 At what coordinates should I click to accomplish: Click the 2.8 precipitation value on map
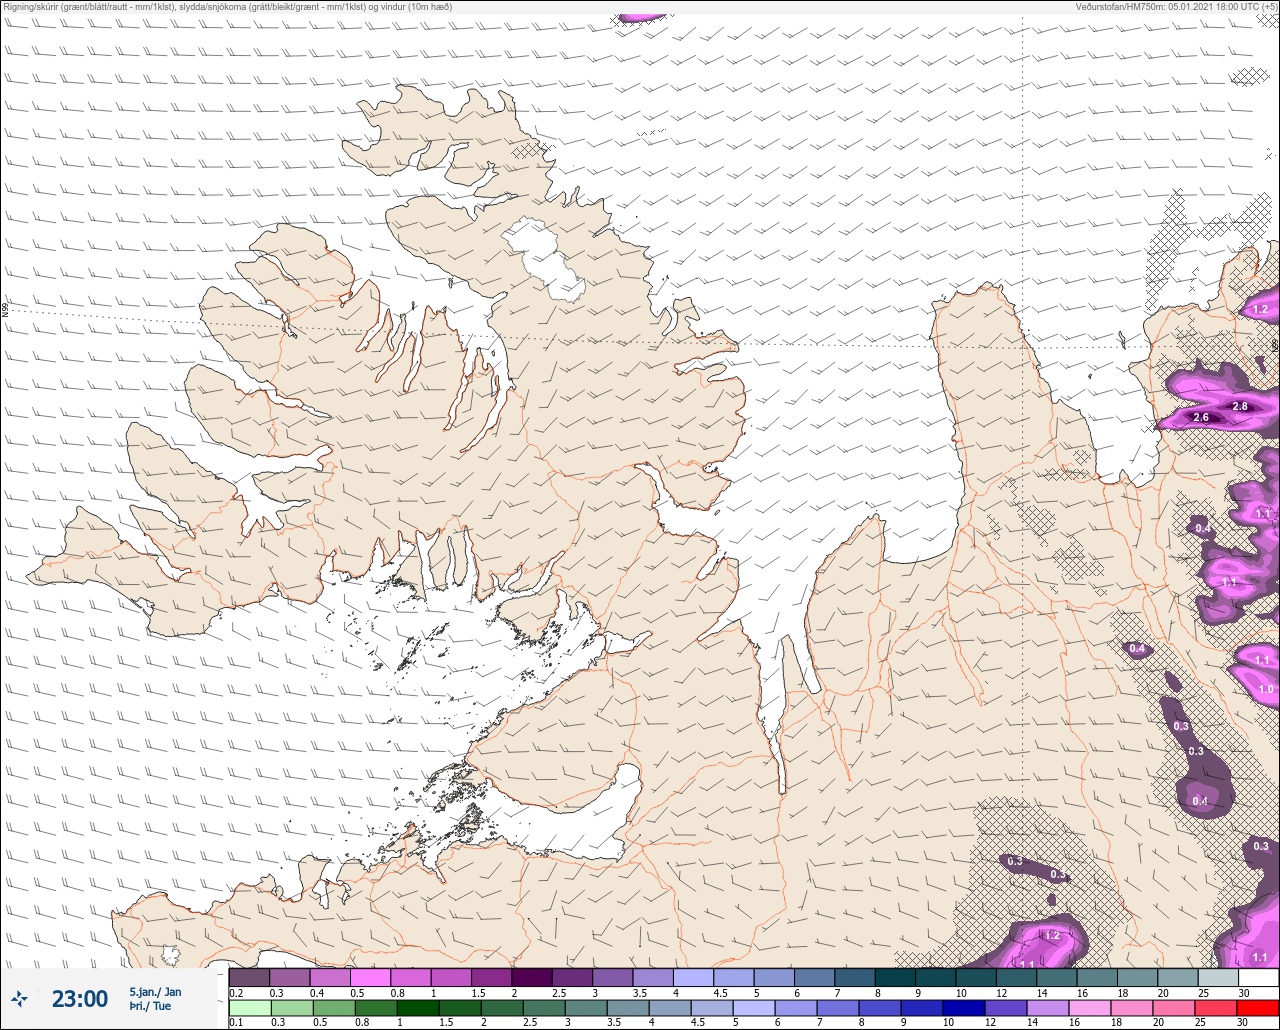click(1240, 406)
